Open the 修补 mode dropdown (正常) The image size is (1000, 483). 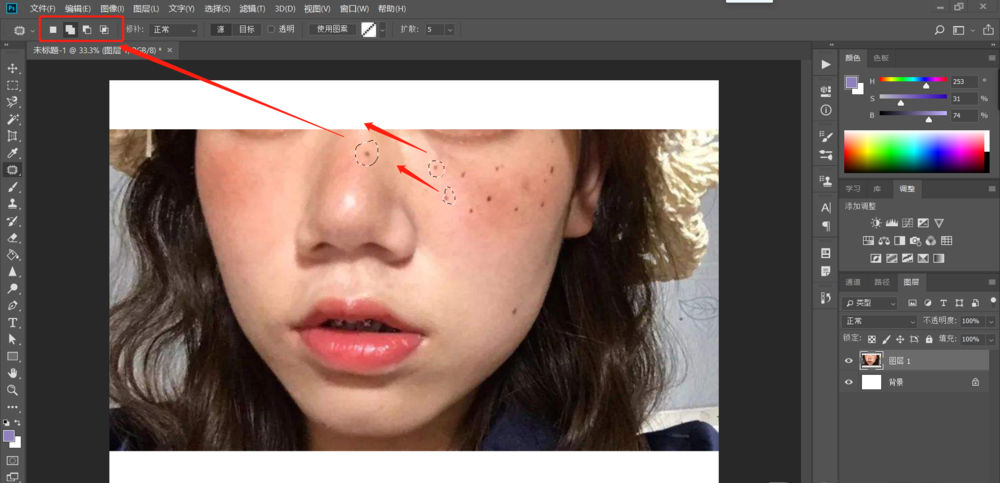pyautogui.click(x=174, y=30)
